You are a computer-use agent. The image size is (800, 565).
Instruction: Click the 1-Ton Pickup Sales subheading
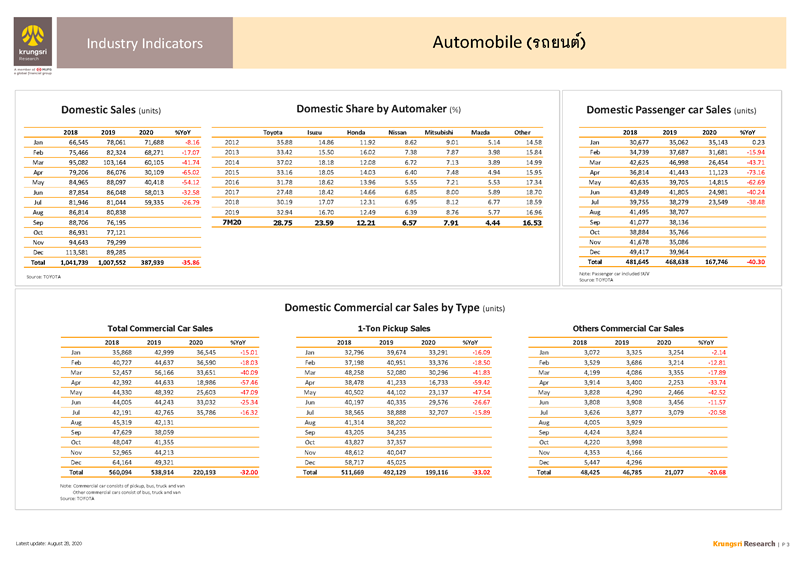pyautogui.click(x=393, y=328)
